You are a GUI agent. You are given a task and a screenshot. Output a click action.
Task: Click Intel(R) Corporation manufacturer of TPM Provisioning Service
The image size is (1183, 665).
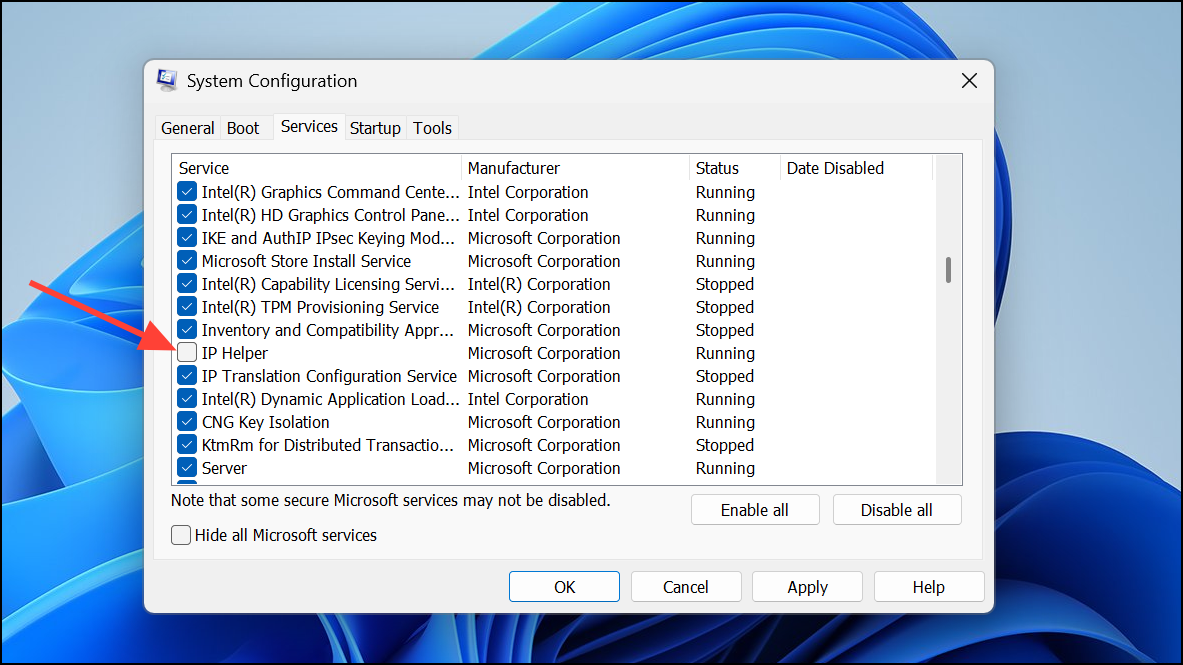pos(539,308)
